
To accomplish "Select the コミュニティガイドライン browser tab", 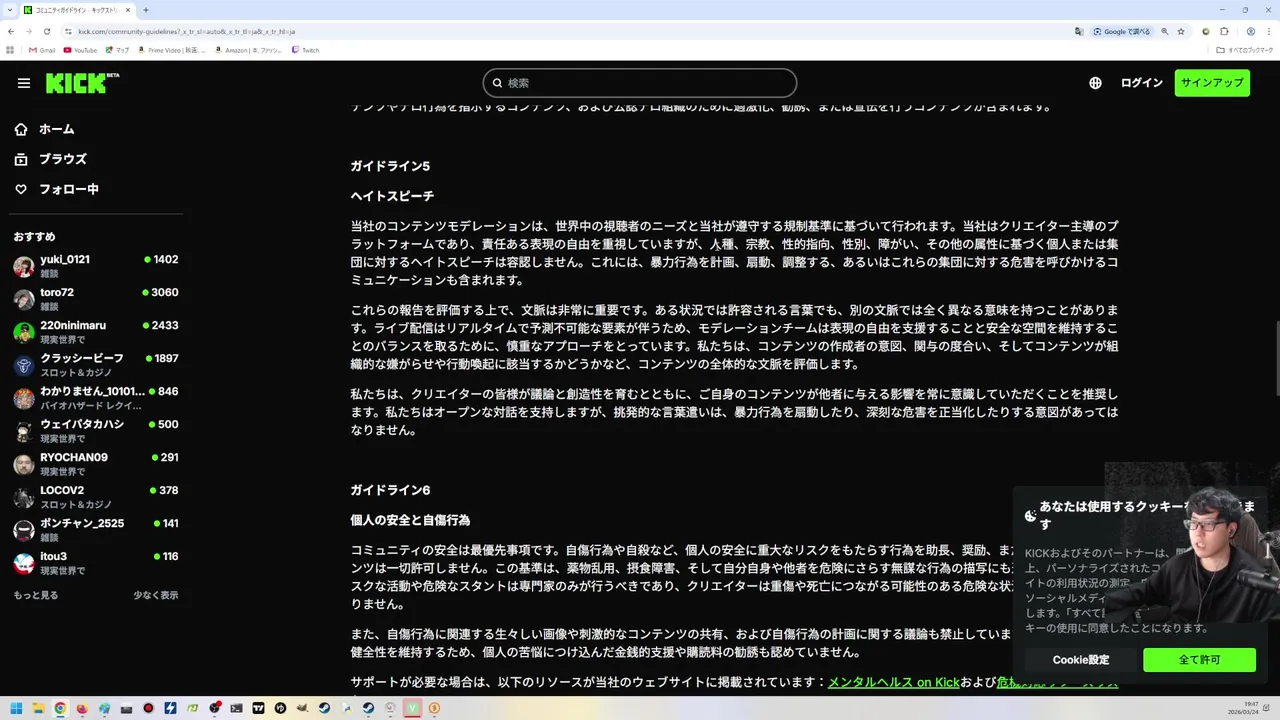I will coord(77,10).
